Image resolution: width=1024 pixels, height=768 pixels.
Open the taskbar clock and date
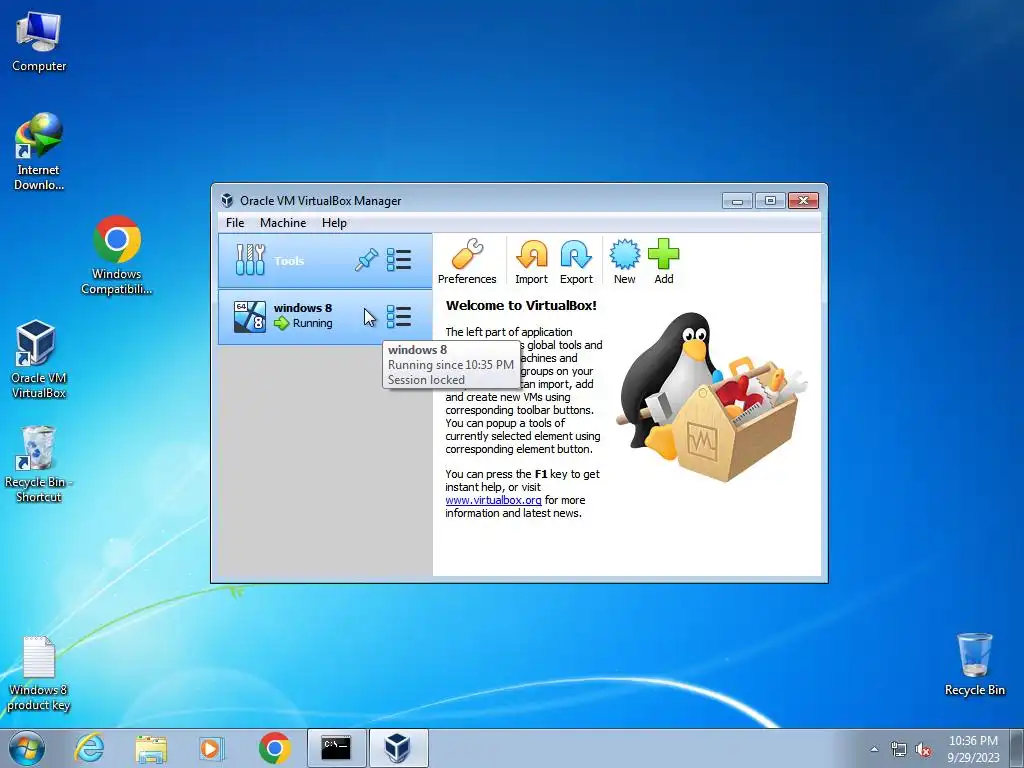973,749
